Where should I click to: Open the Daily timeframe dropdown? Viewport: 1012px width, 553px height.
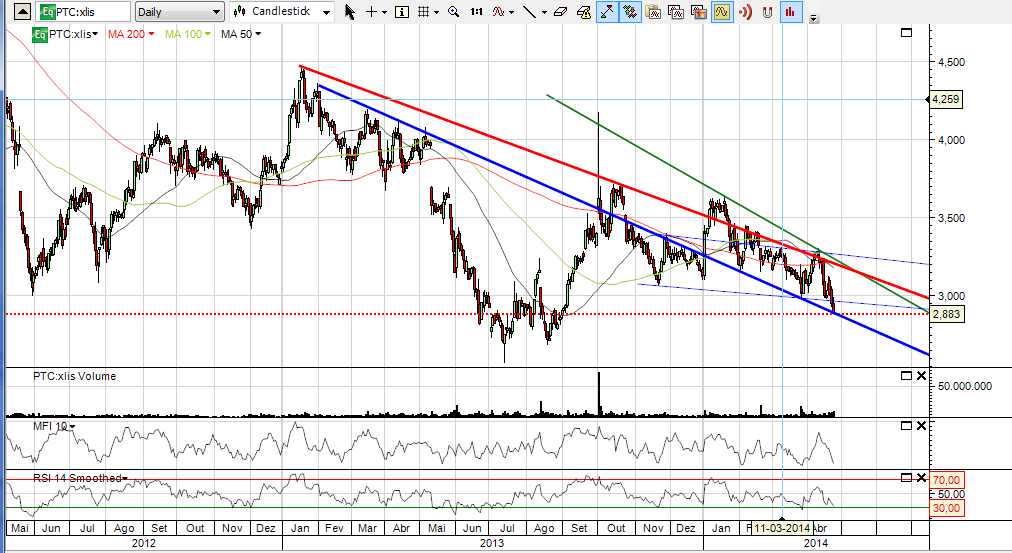(x=179, y=12)
